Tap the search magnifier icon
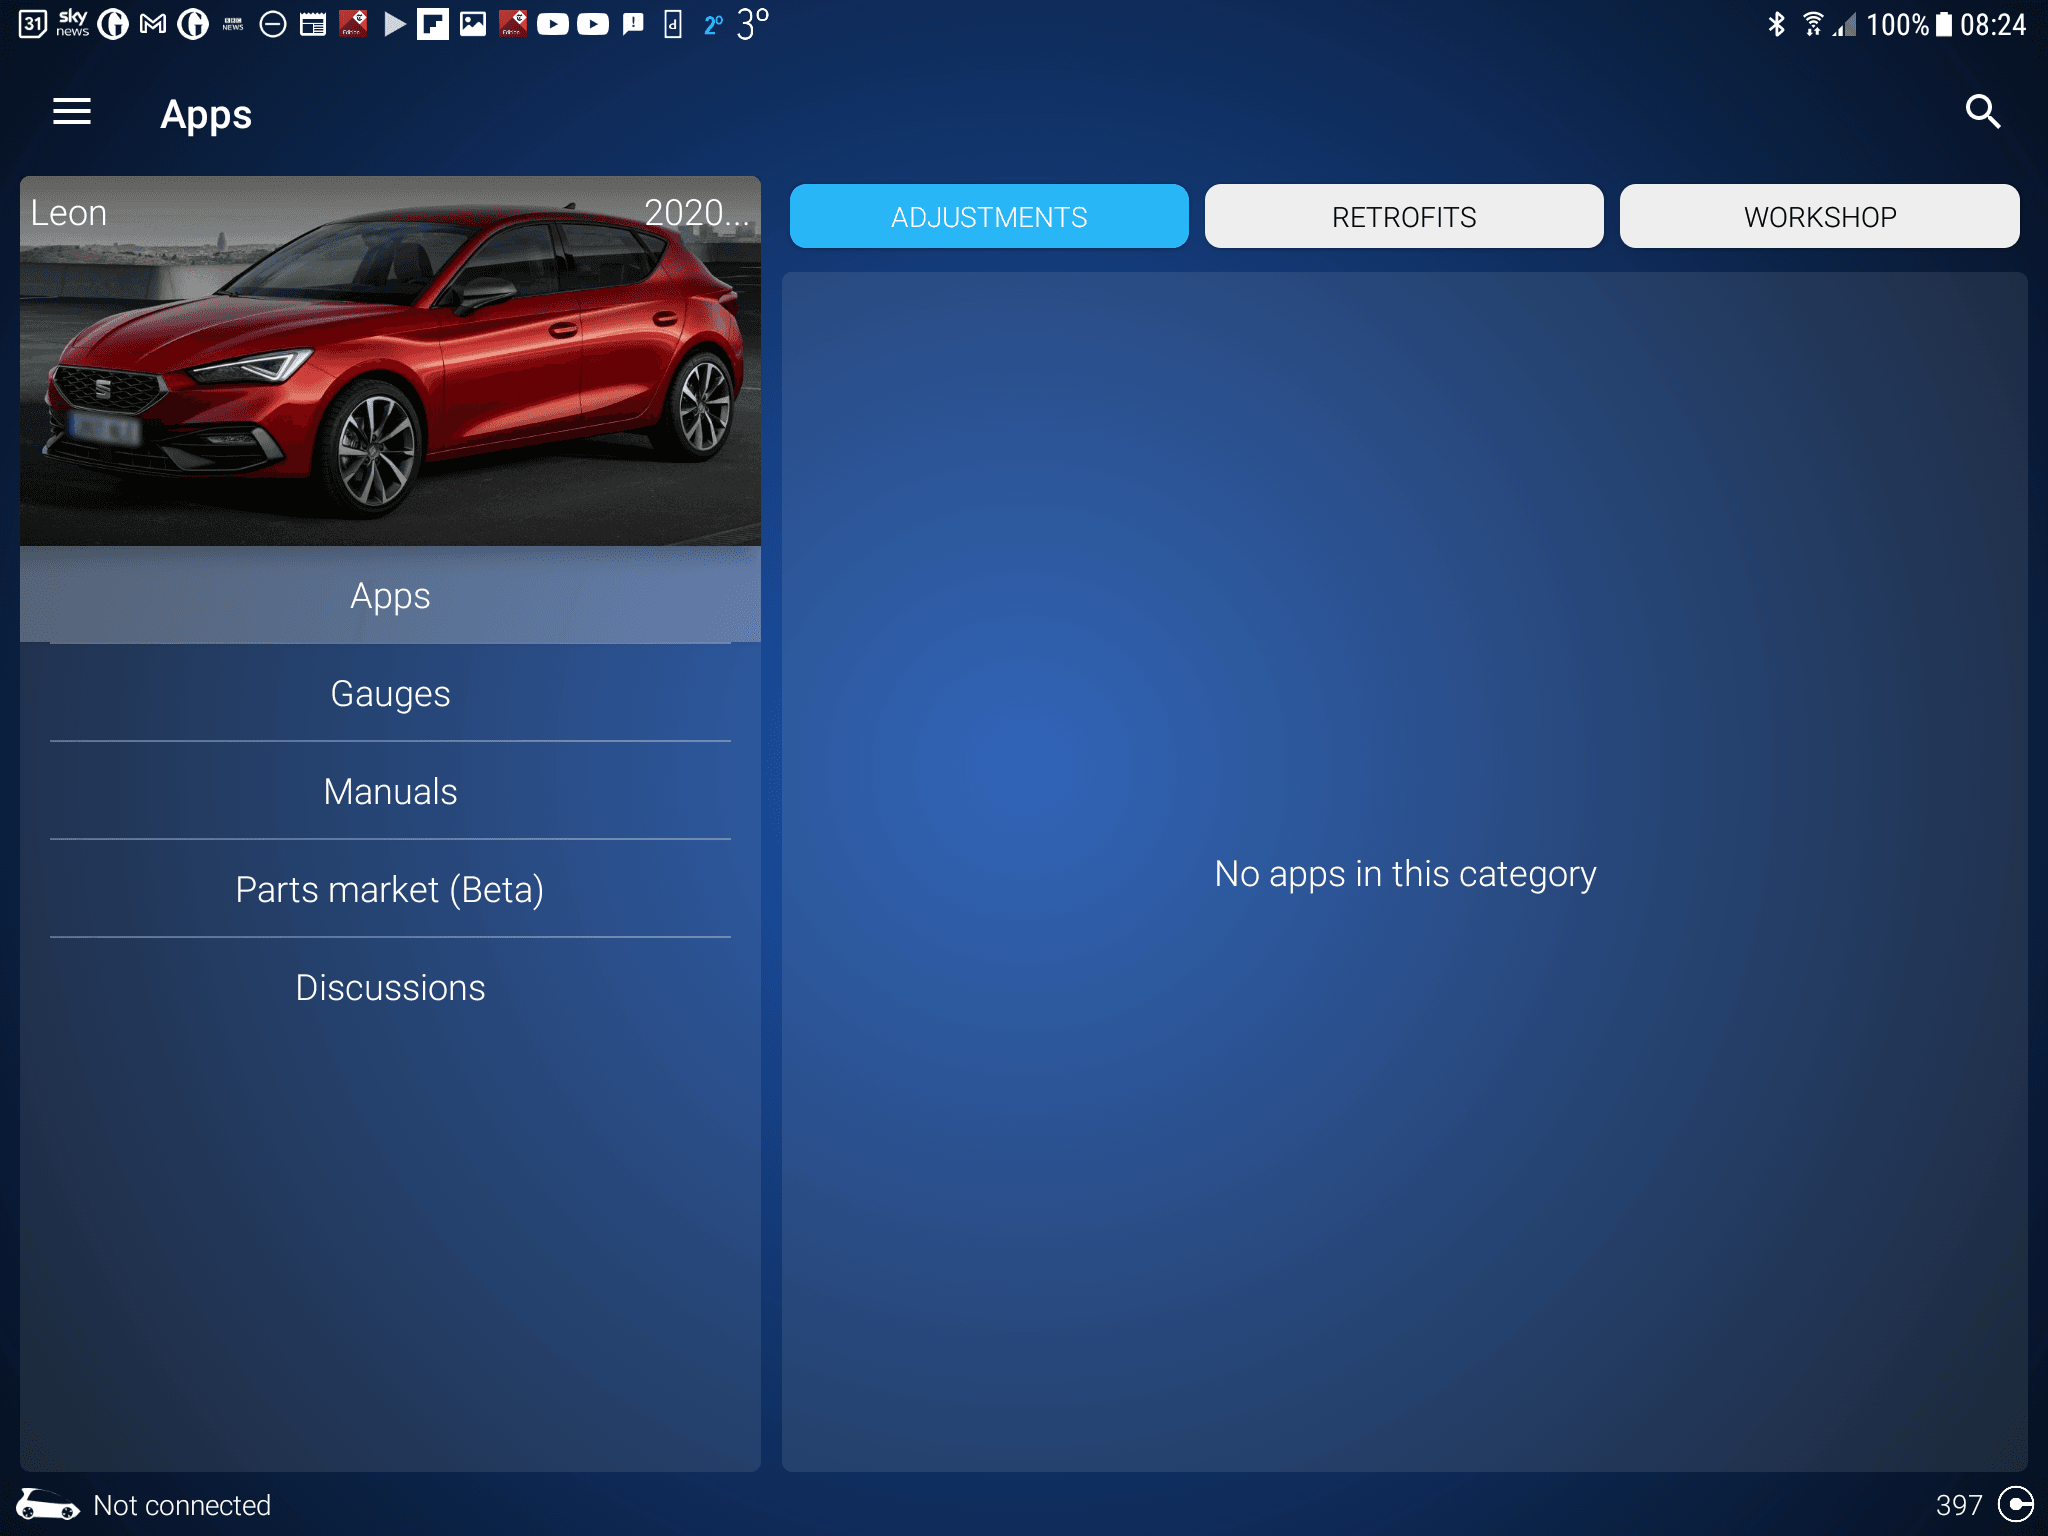This screenshot has width=2048, height=1536. [x=1983, y=112]
